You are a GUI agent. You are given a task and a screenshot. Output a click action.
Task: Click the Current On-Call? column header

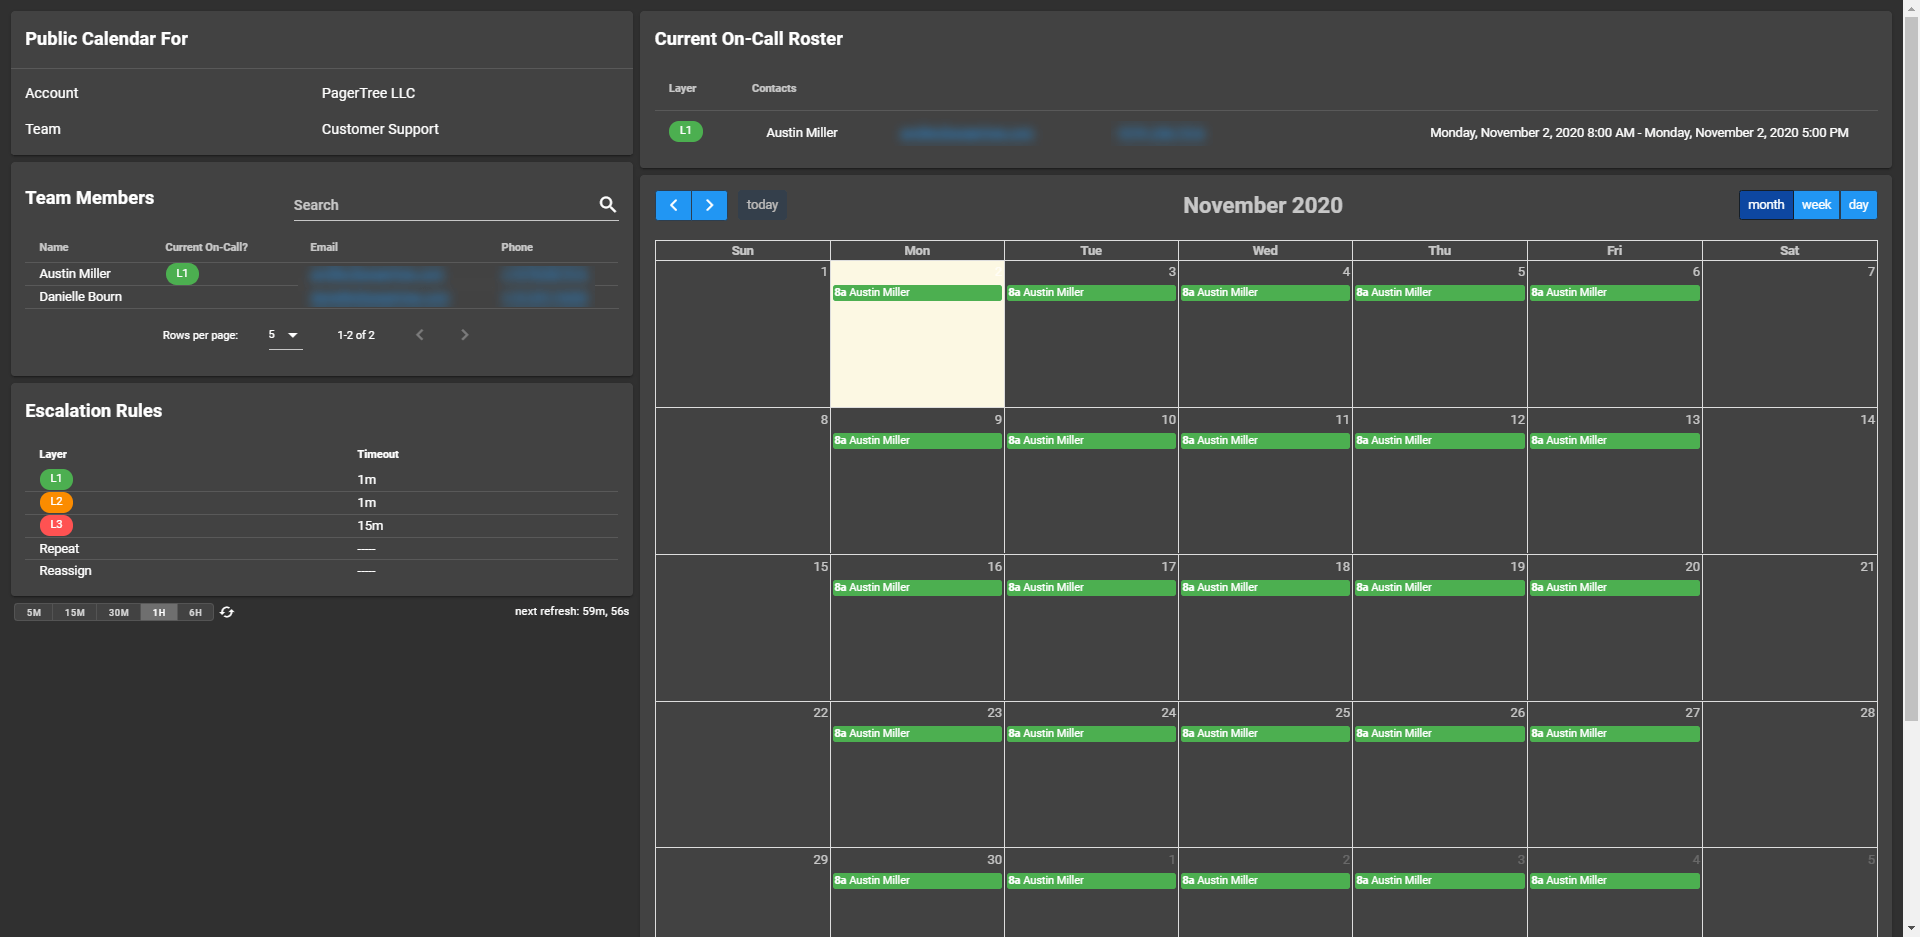(x=206, y=247)
